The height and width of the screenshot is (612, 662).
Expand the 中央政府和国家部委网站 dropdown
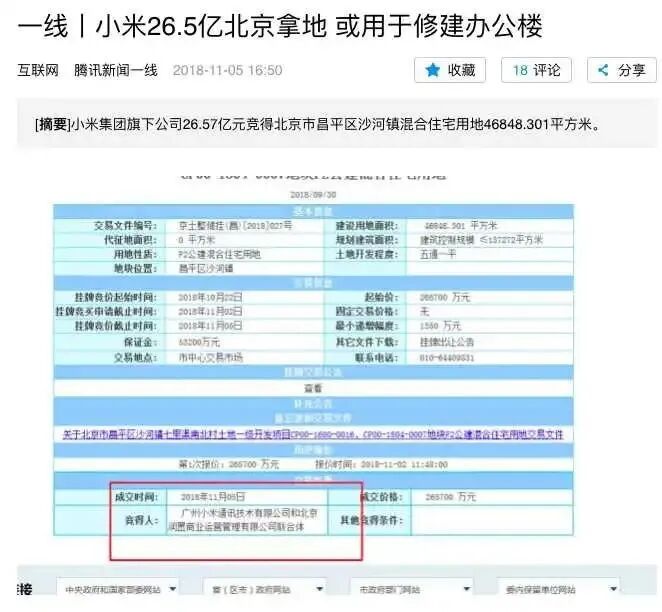pyautogui.click(x=117, y=589)
